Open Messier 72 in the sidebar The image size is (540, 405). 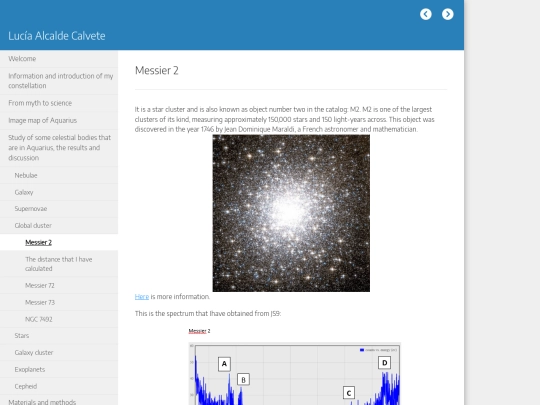coord(59,285)
